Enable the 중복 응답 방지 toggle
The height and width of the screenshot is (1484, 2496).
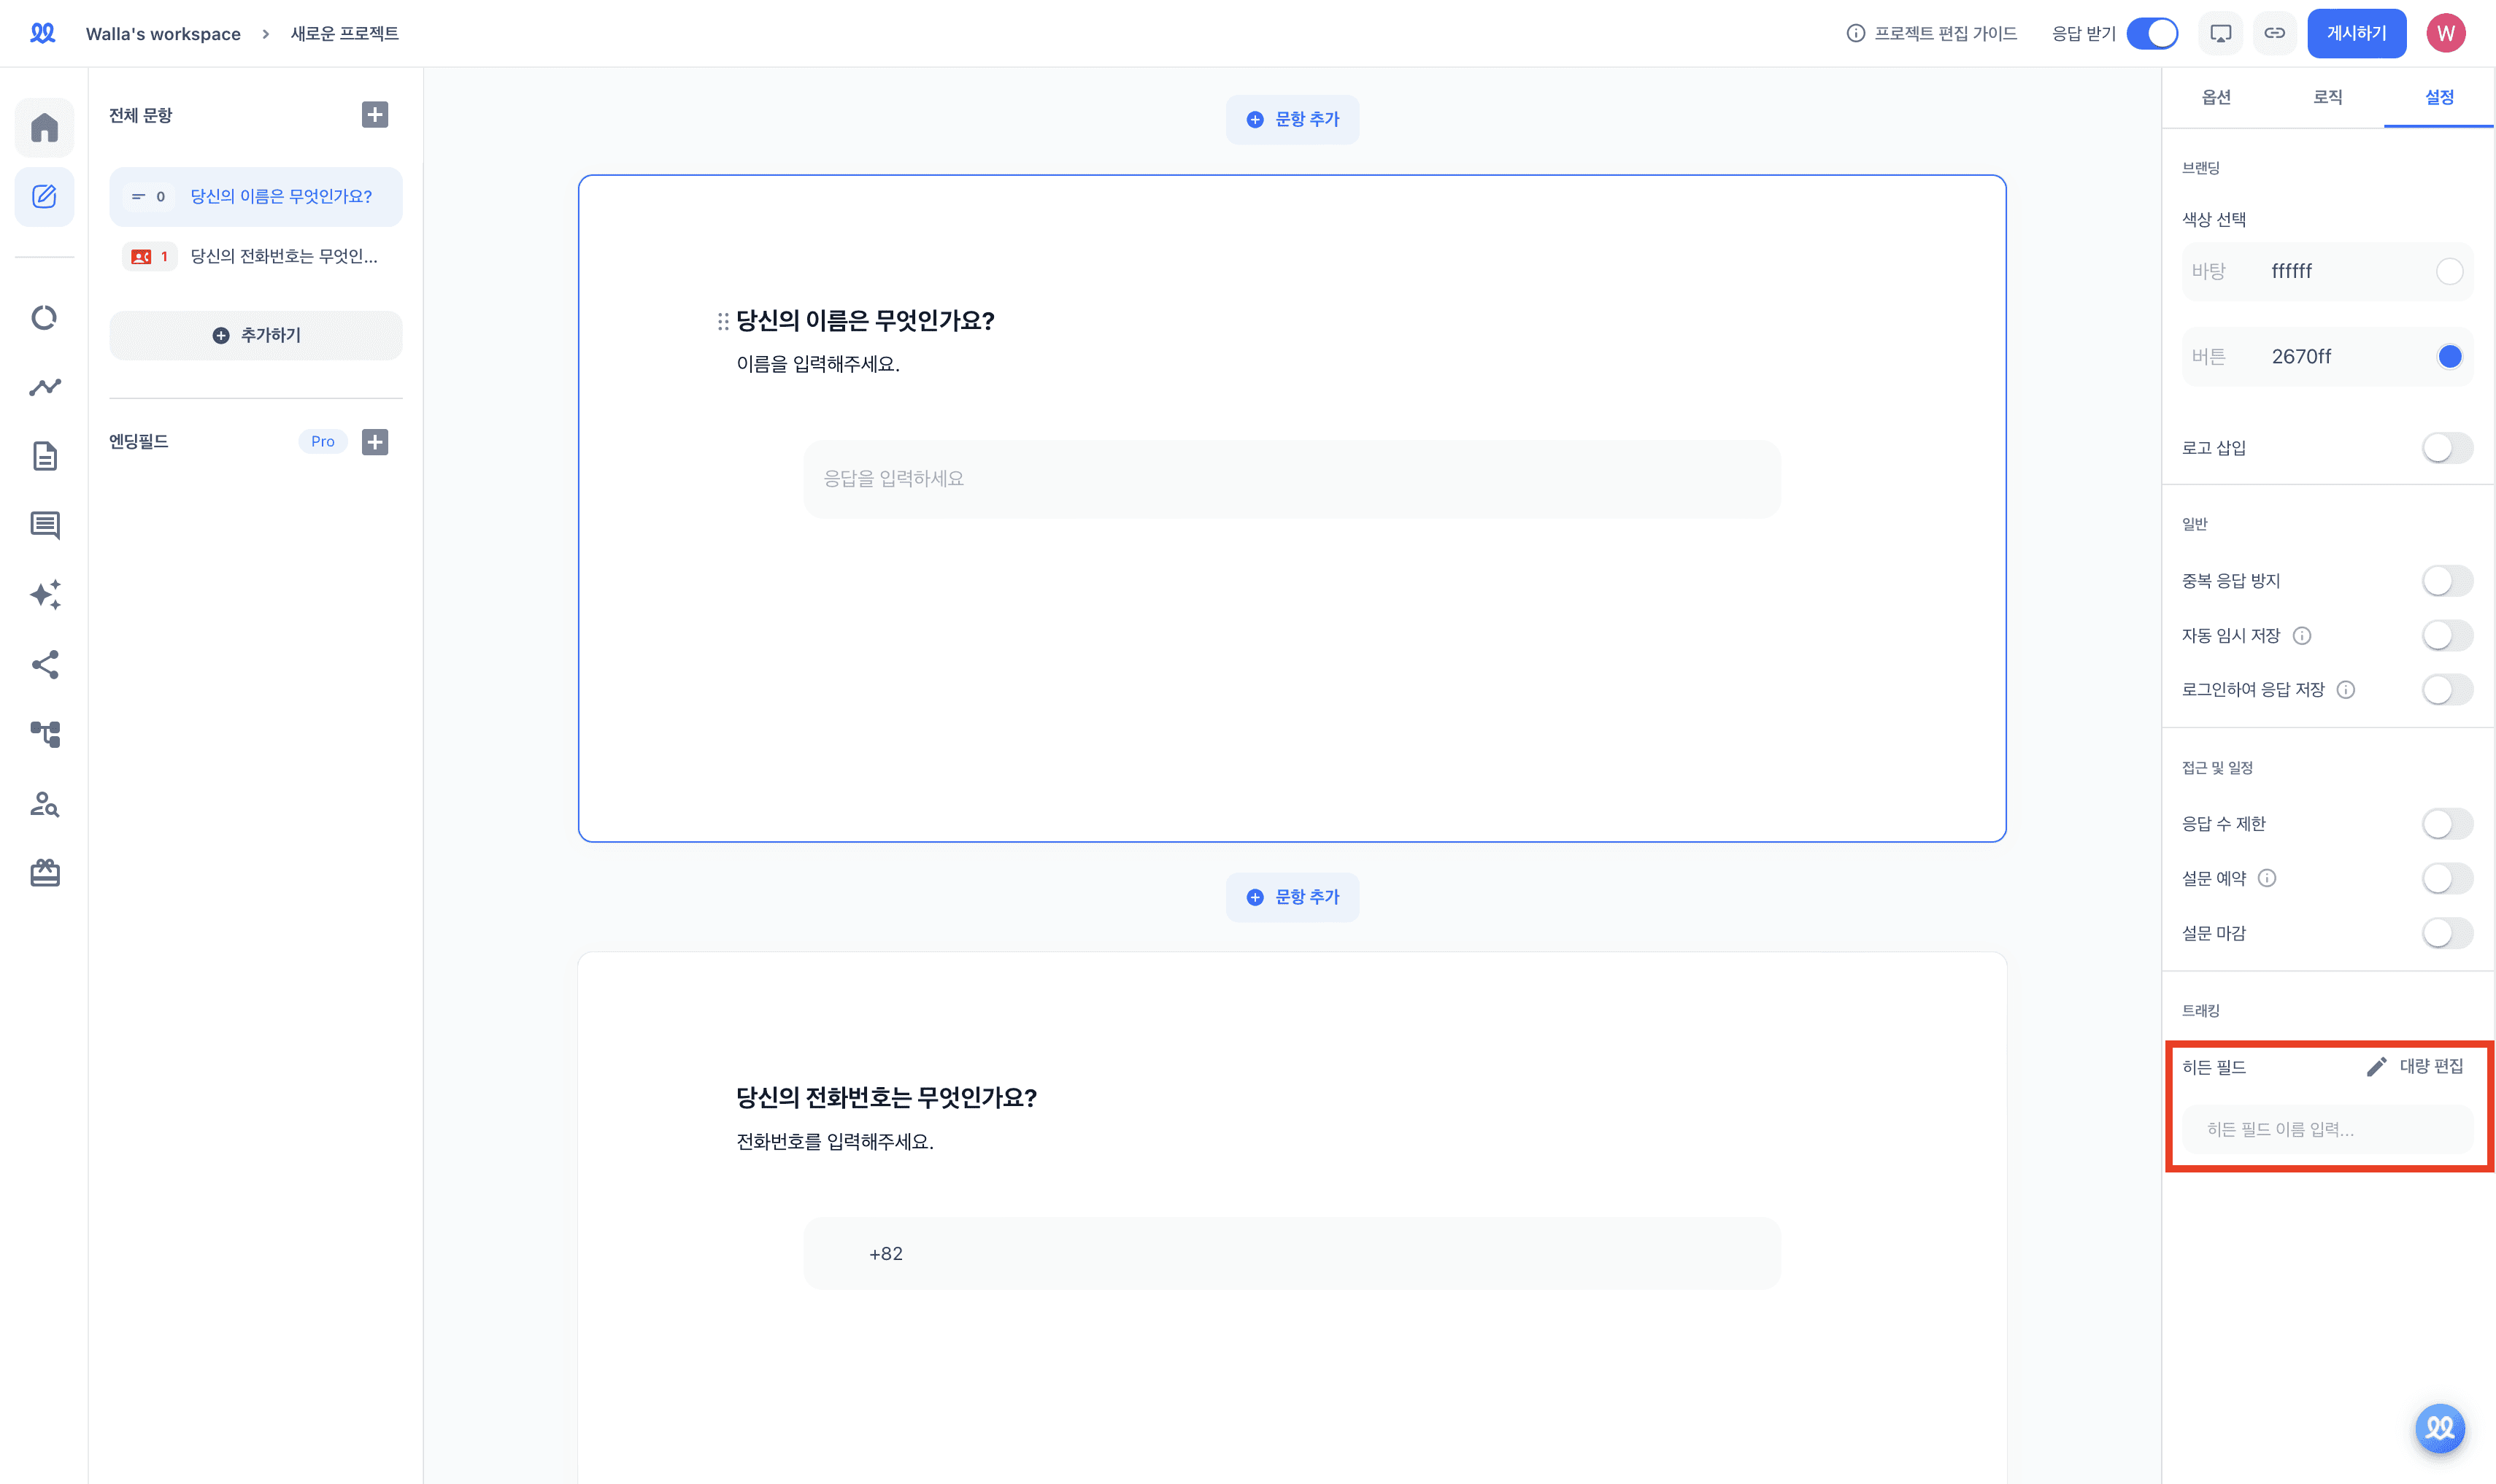(2446, 581)
